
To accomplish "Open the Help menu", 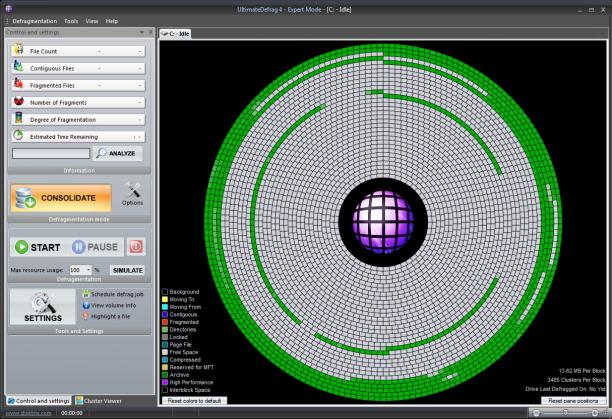I will click(x=112, y=21).
